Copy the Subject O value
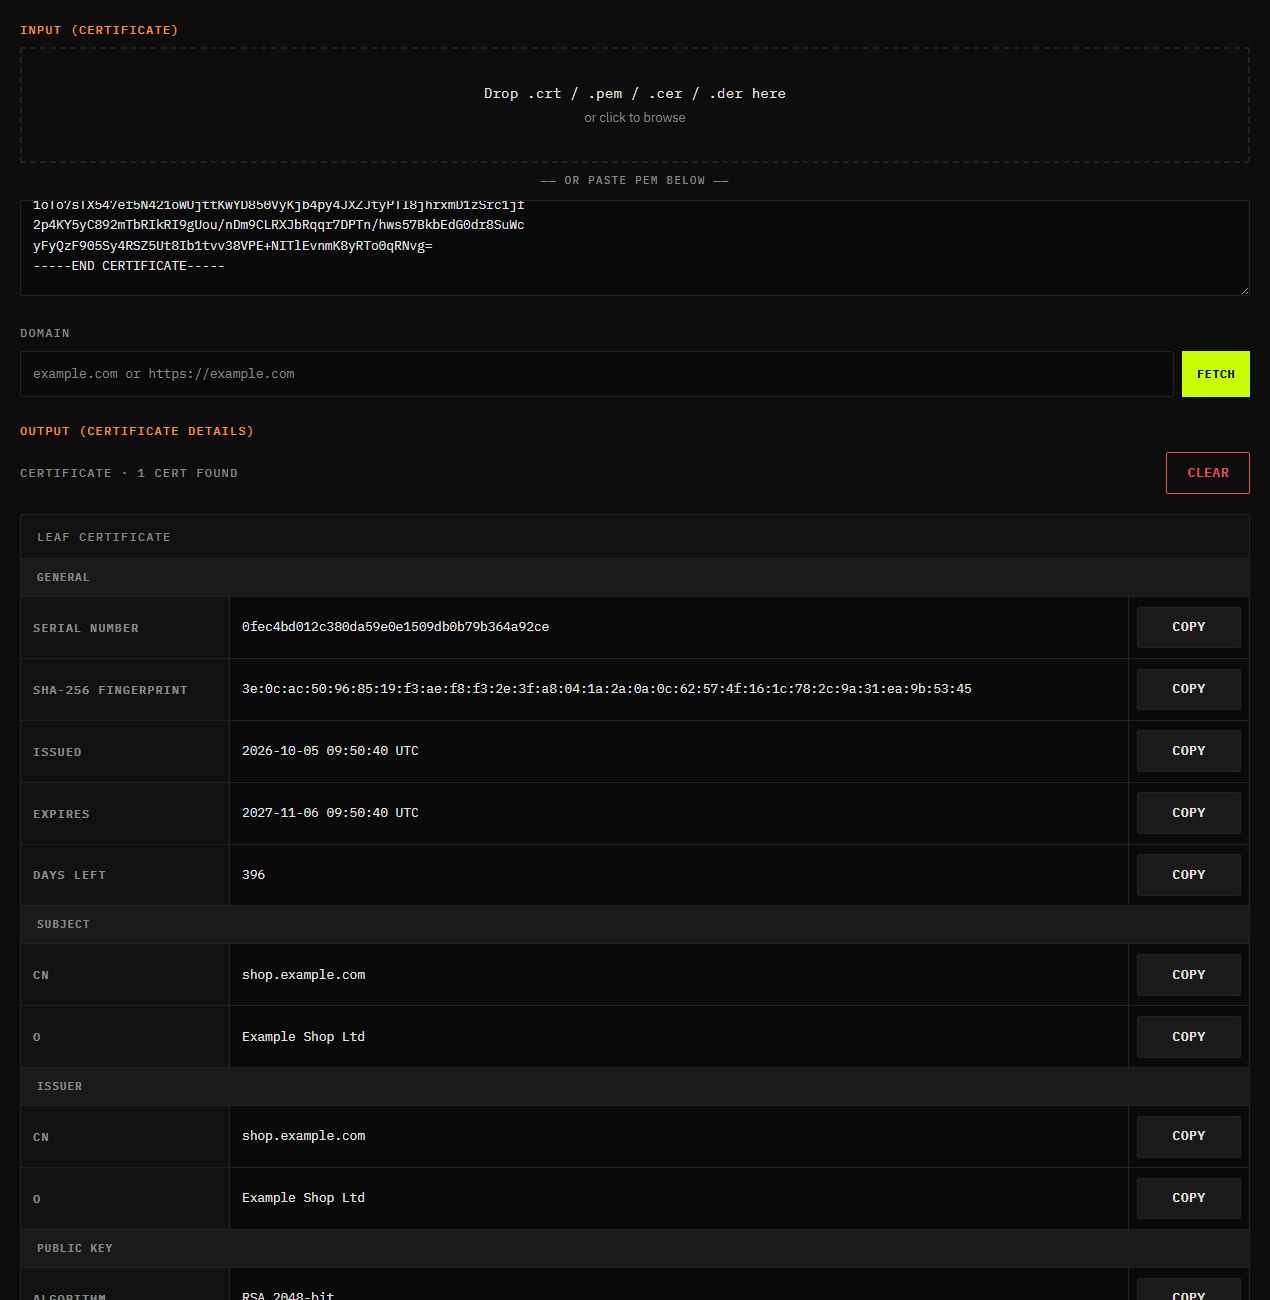The width and height of the screenshot is (1270, 1300). [x=1189, y=1037]
